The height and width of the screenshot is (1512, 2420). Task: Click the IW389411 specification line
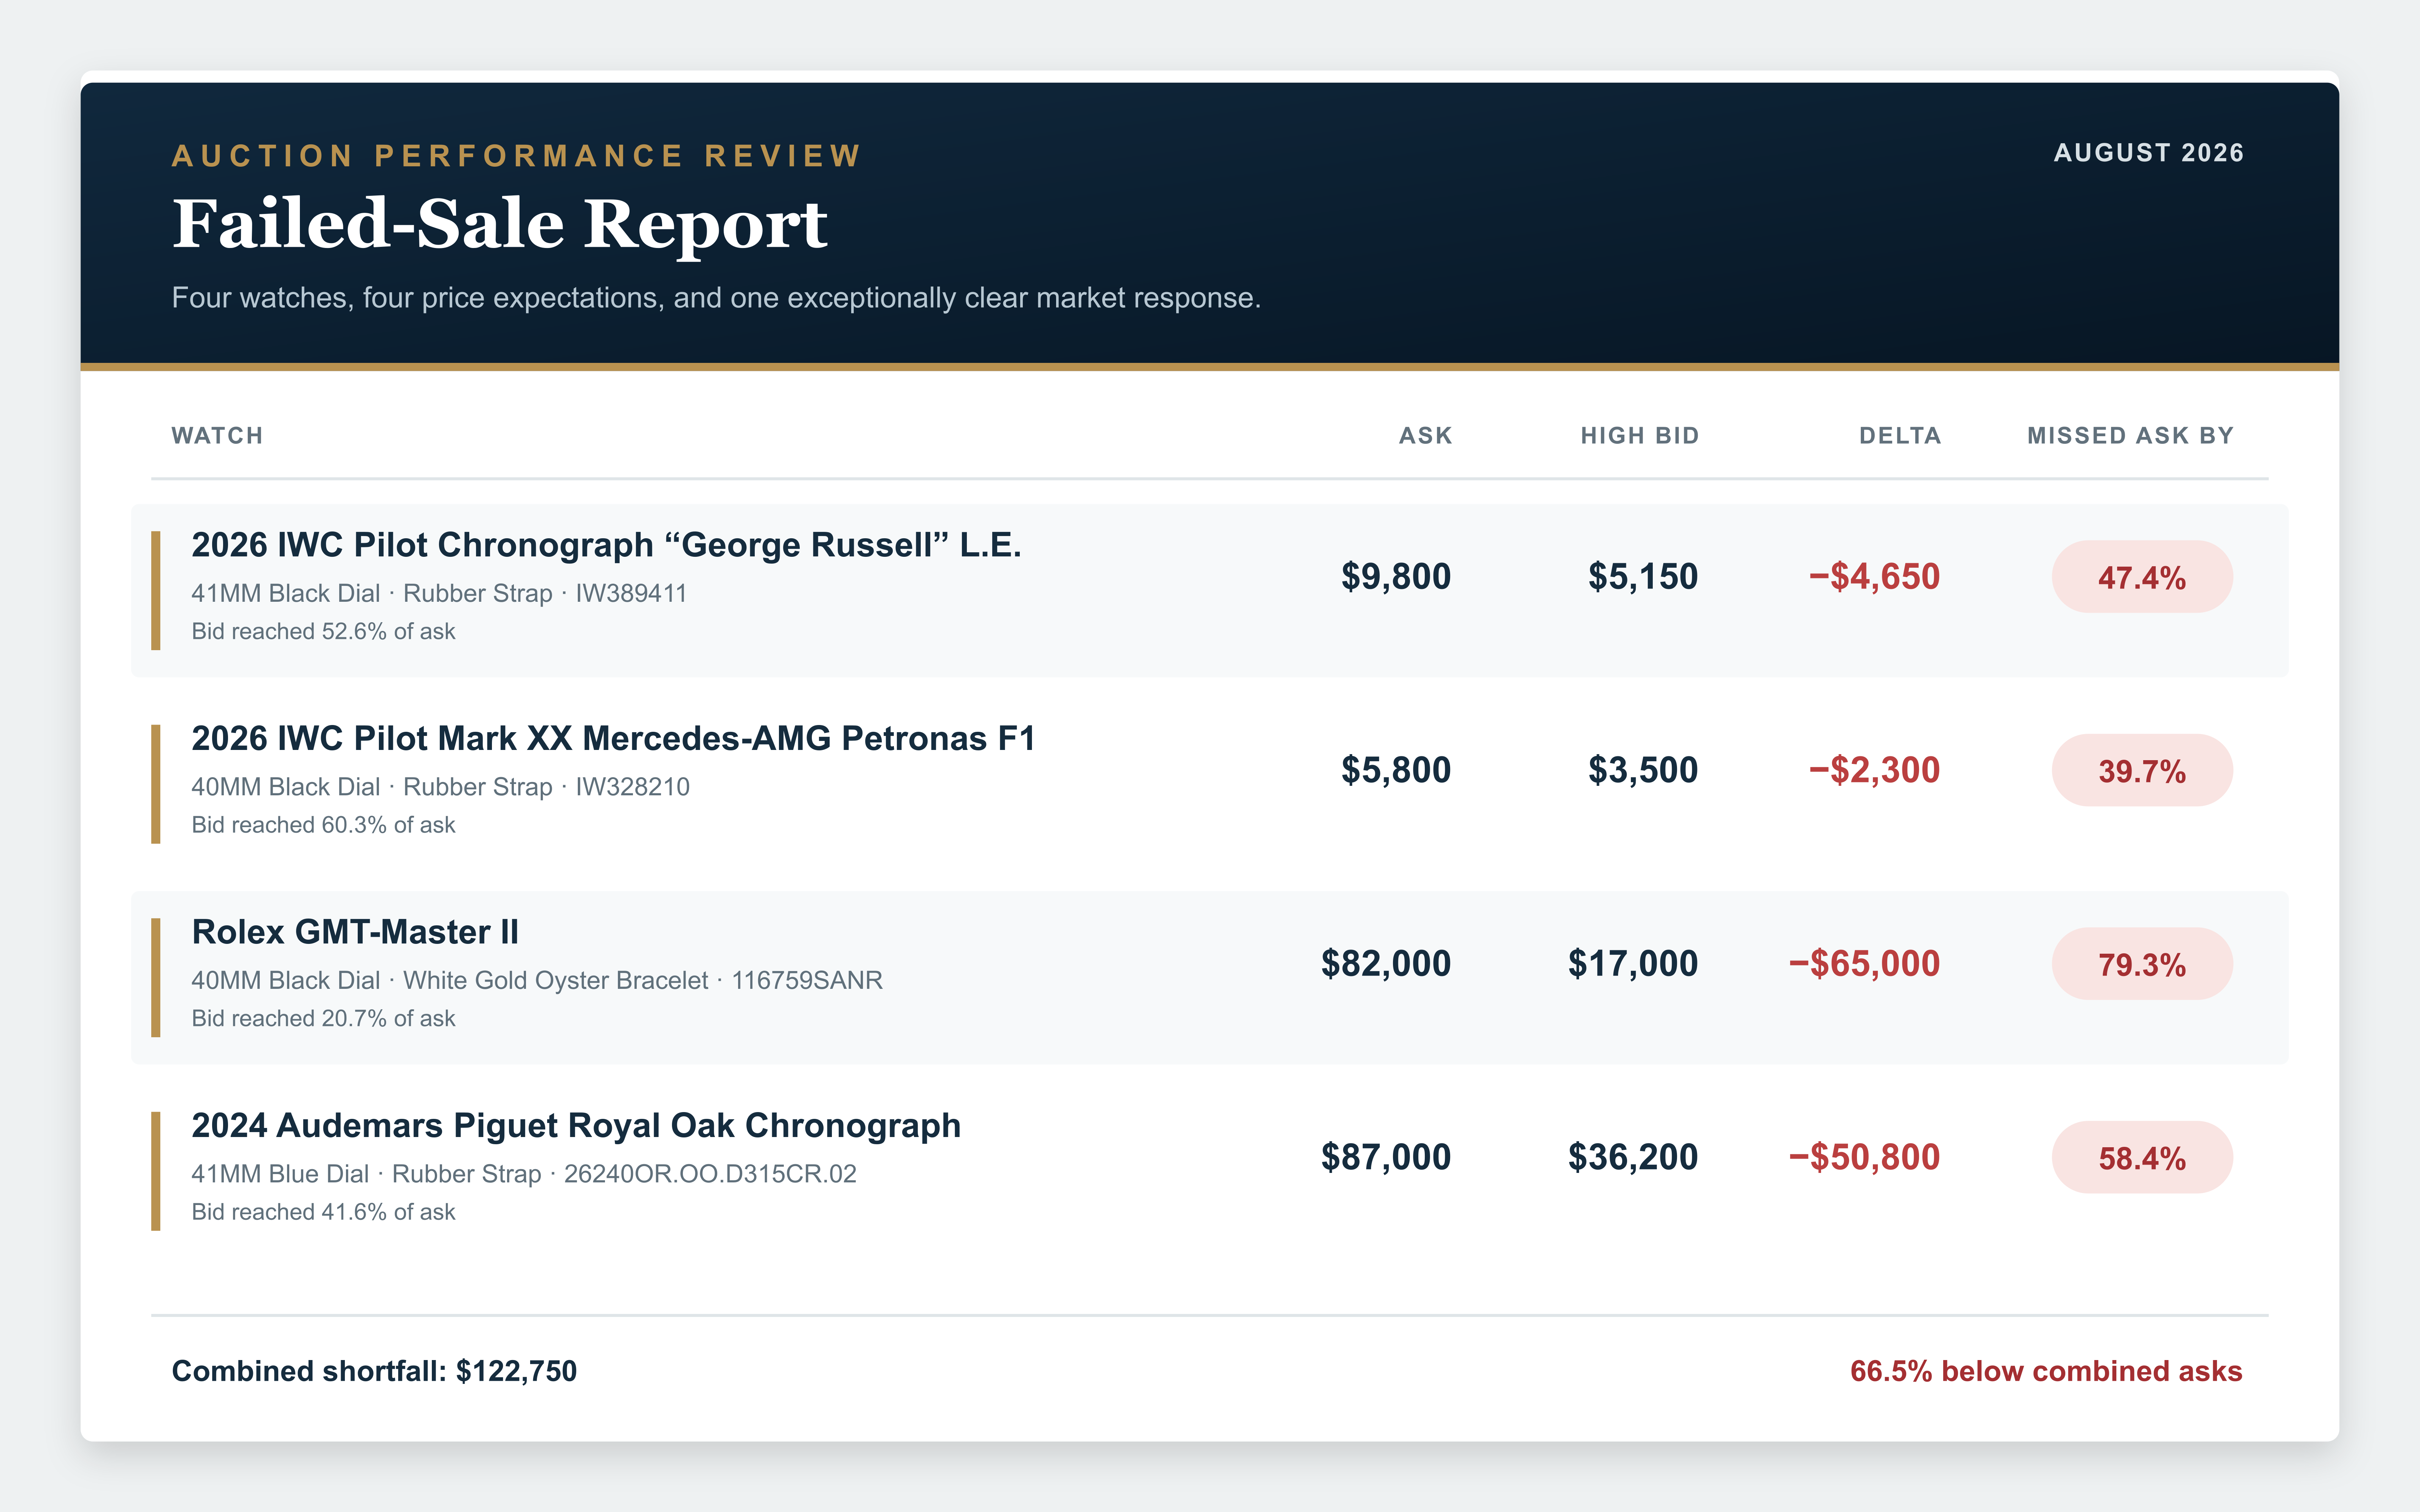coord(439,593)
